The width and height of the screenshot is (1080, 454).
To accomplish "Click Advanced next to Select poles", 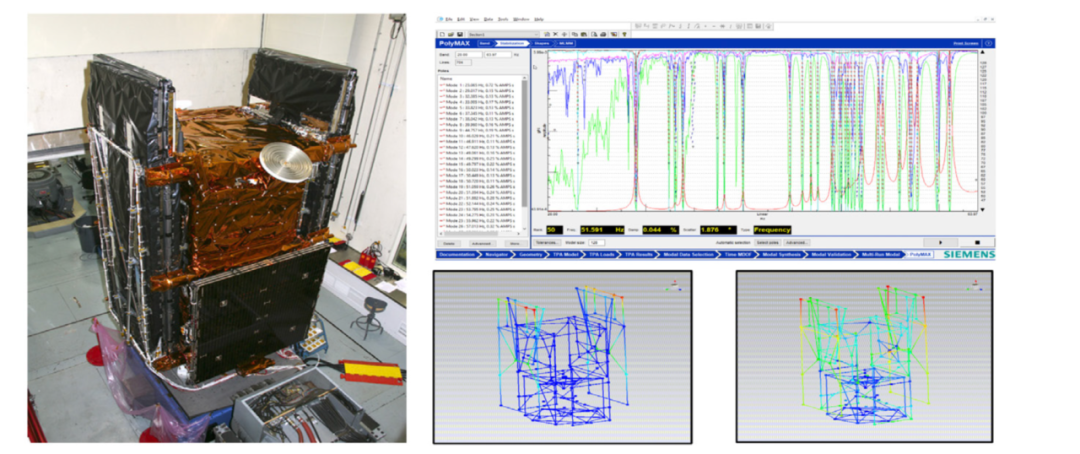I will (x=797, y=243).
